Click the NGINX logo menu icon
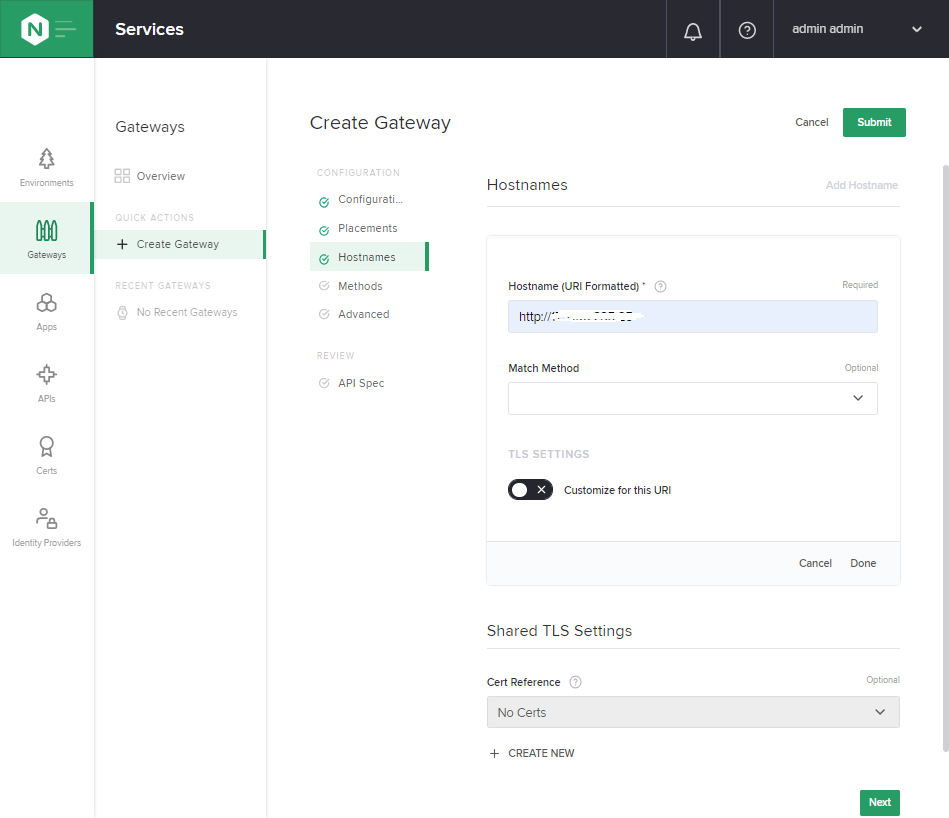Viewport: 949px width, 818px height. point(47,29)
